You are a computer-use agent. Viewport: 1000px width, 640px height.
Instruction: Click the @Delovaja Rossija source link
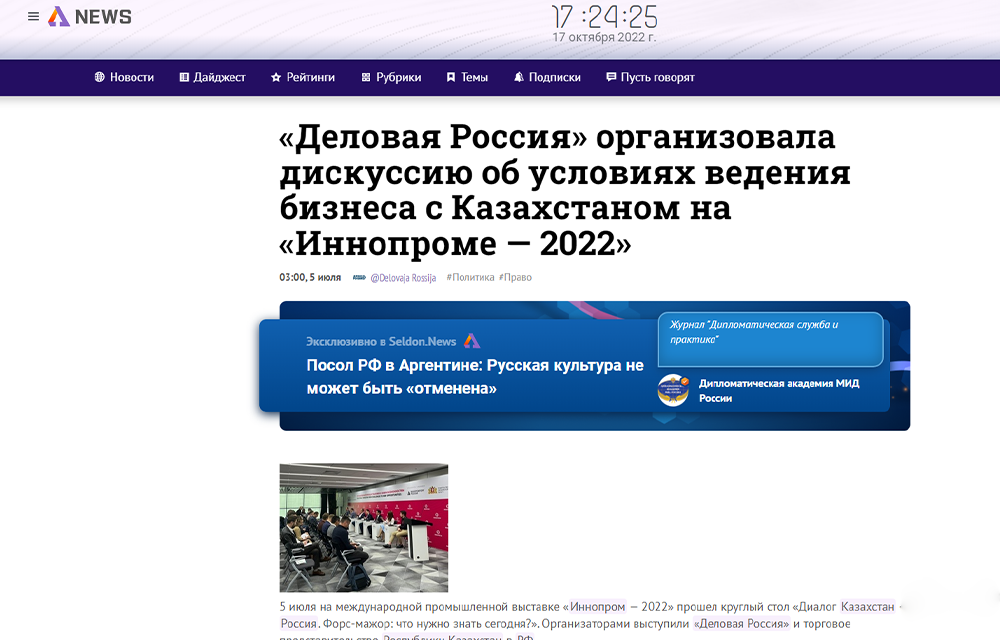click(x=402, y=278)
